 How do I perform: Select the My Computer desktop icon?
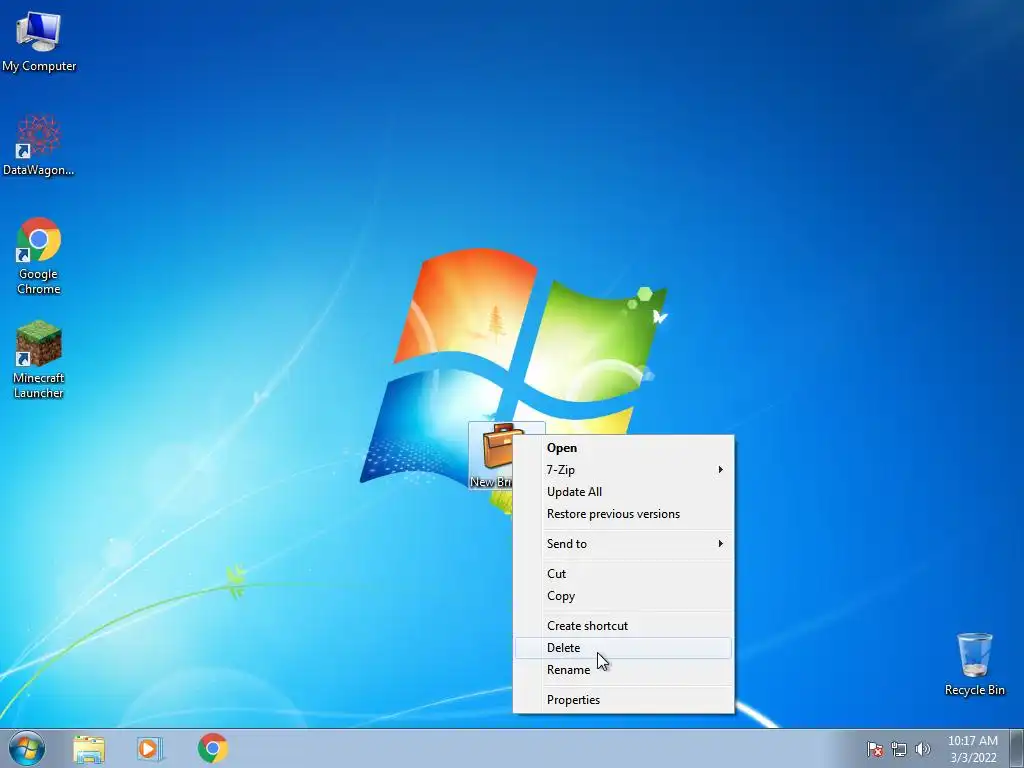39,42
